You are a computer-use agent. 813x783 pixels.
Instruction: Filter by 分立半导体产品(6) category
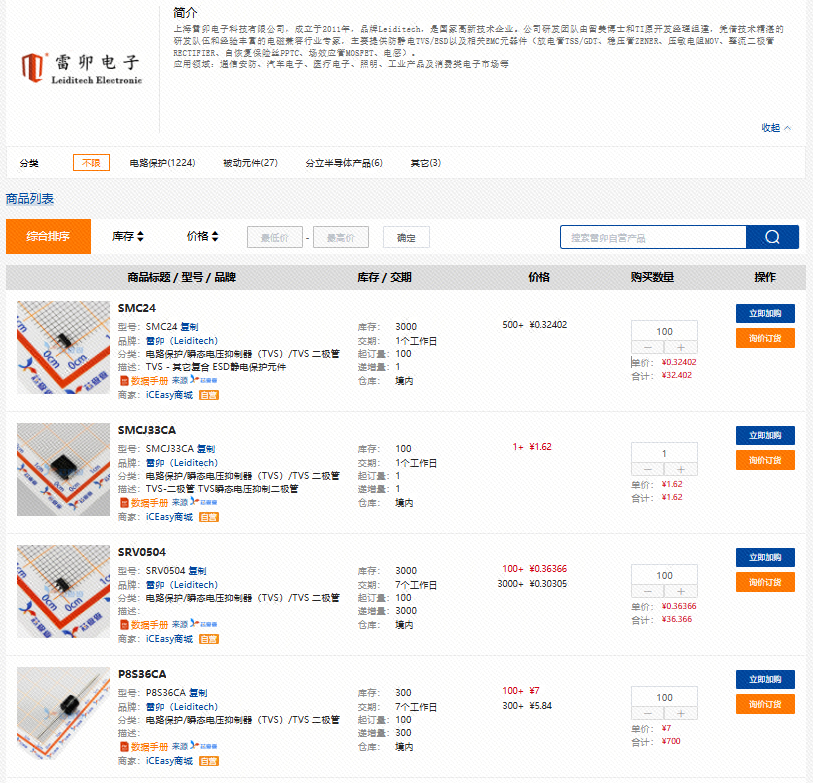344,163
